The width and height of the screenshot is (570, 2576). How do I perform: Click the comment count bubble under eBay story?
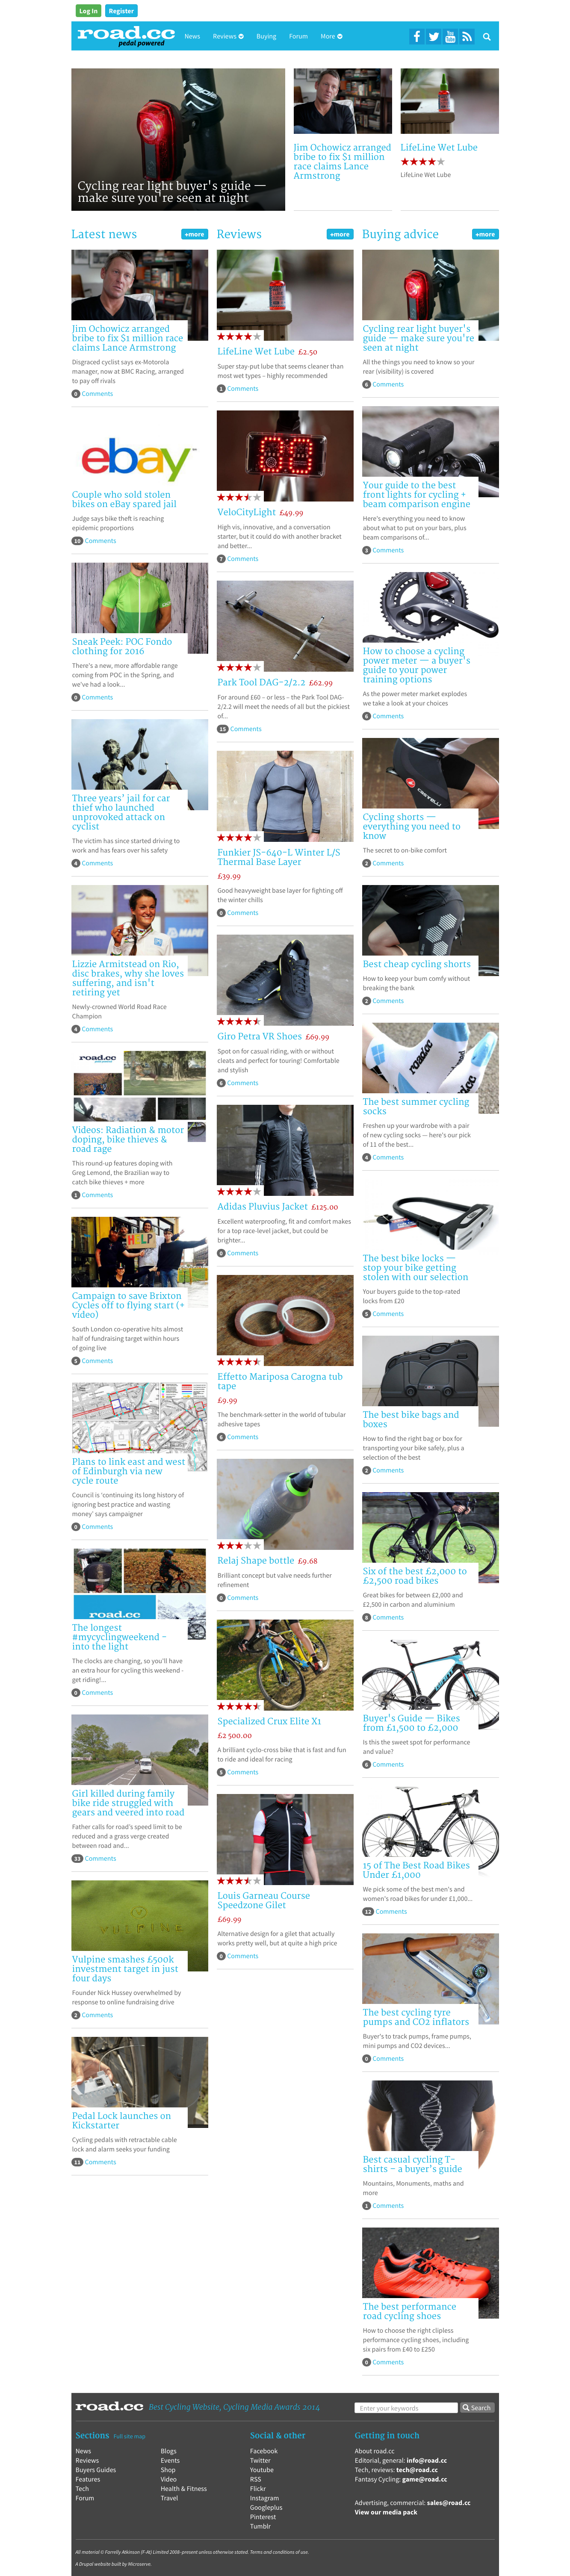(77, 541)
